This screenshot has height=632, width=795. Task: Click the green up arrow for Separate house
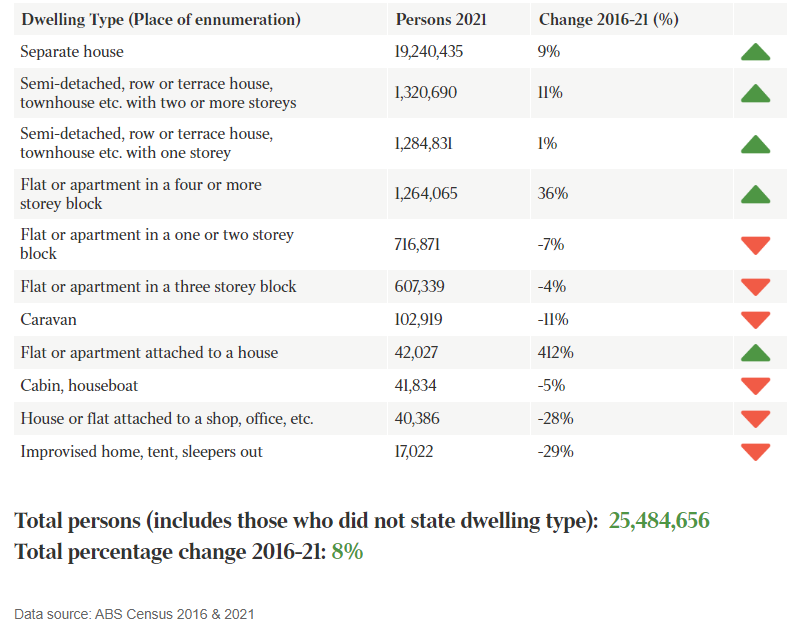755,52
